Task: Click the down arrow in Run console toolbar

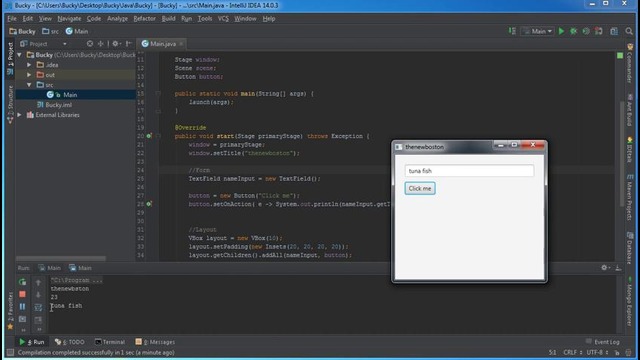Action: [38, 294]
